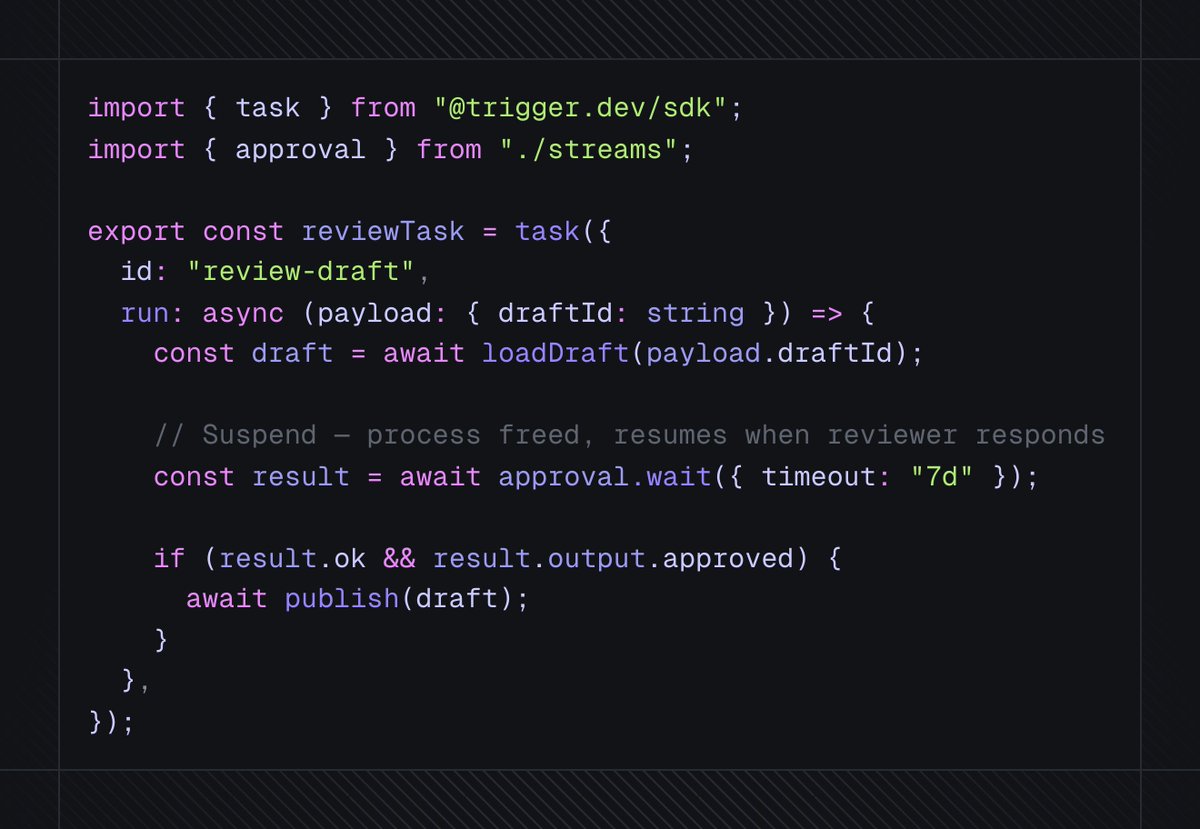This screenshot has width=1200, height=829.
Task: Select the reviewTask constant name
Action: [x=383, y=232]
